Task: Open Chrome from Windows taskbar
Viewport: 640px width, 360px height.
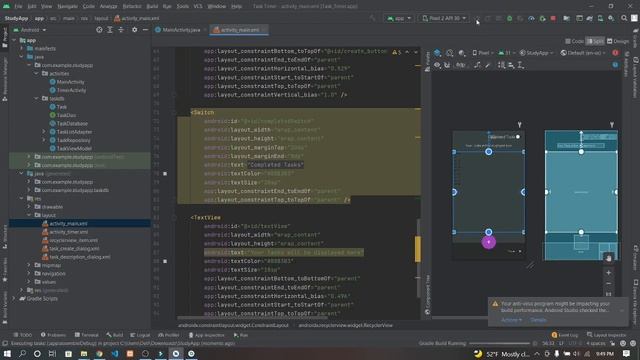Action: point(99,353)
